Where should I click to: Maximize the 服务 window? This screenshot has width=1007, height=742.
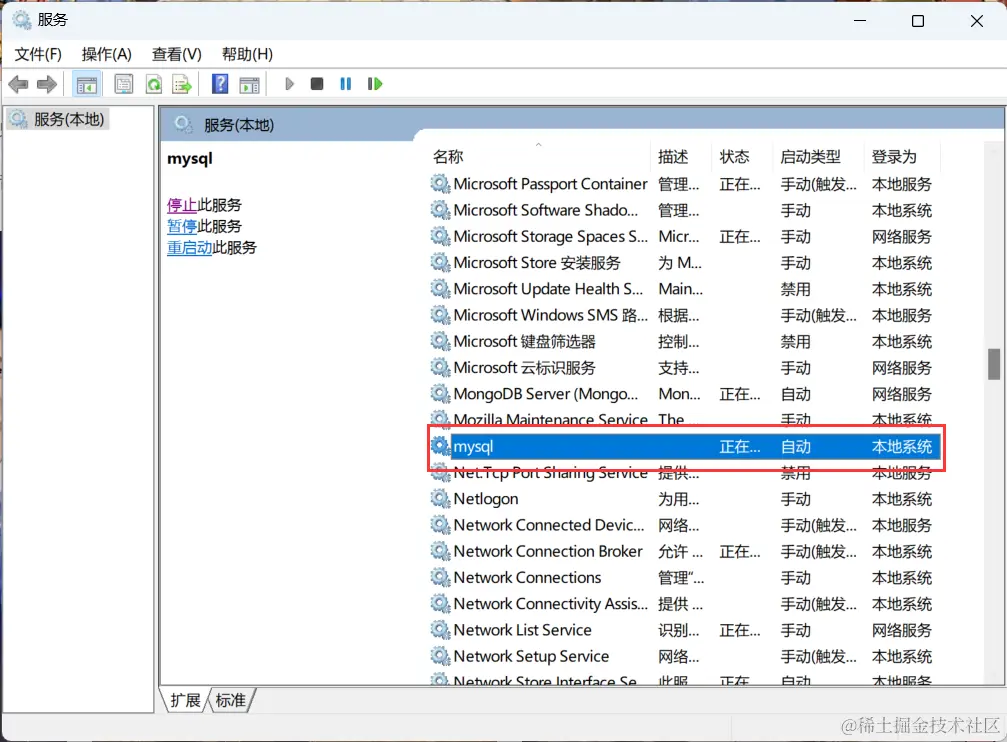pos(918,21)
